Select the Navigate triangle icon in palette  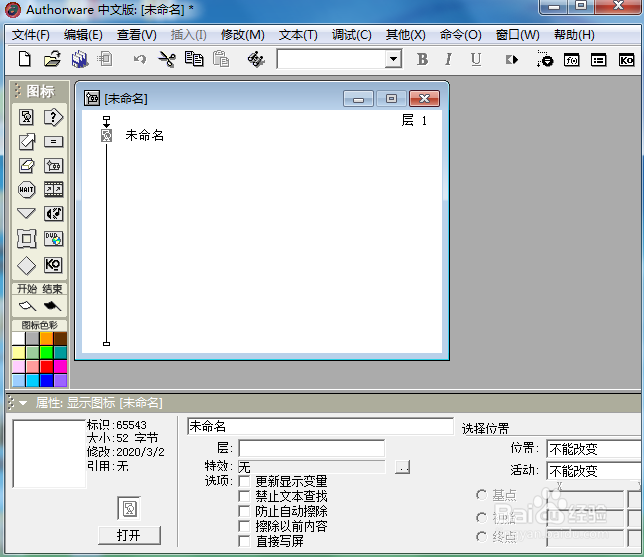(27, 213)
